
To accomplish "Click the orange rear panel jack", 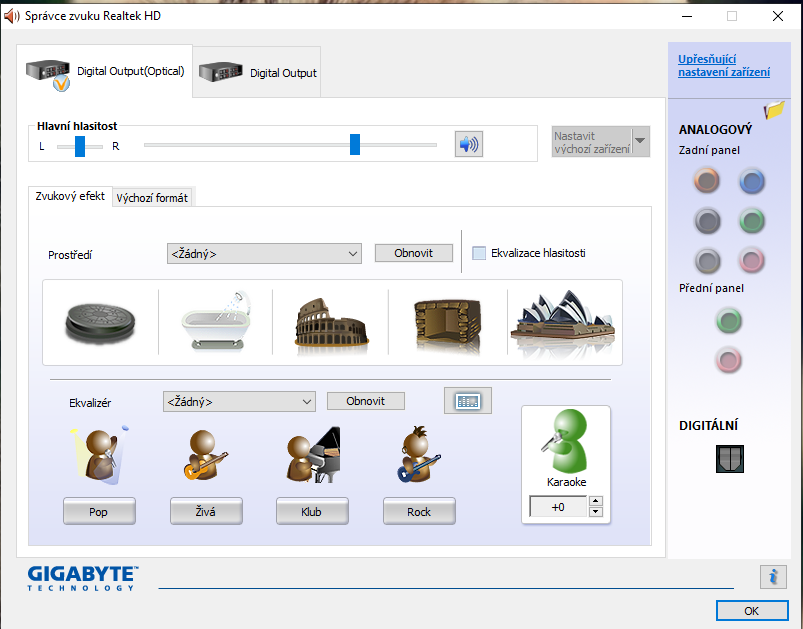I will tap(707, 181).
